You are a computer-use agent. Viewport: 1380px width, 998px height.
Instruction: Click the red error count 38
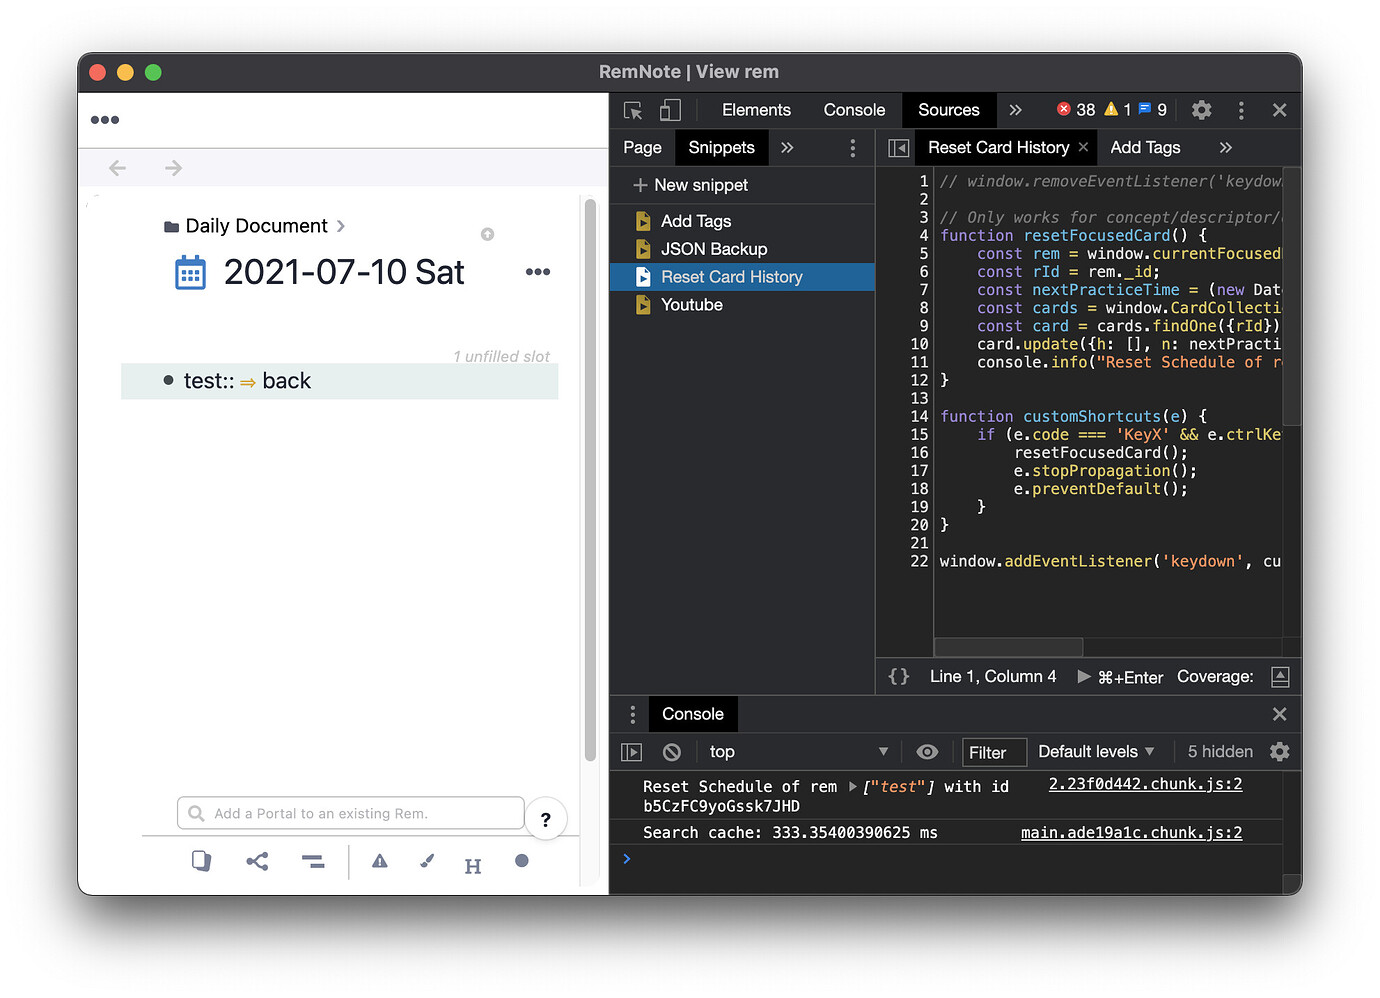[x=1076, y=110]
